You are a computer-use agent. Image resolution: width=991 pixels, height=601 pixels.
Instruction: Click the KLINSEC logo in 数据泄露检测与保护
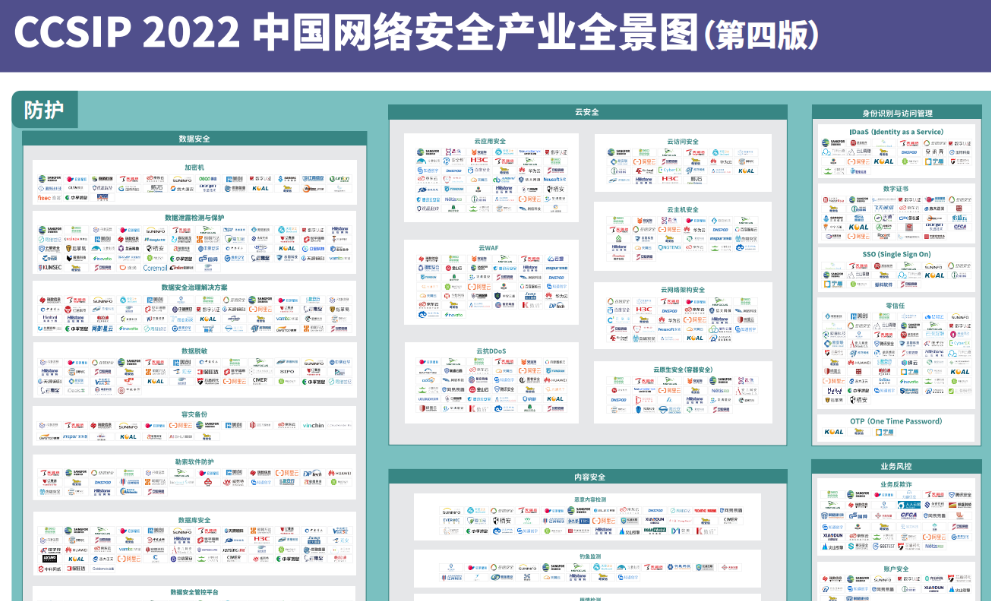(x=49, y=268)
